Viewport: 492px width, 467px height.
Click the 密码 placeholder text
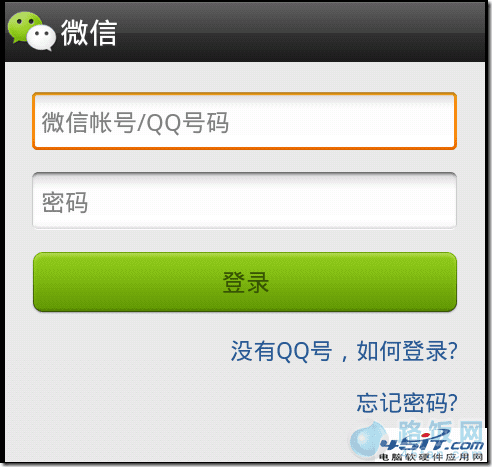65,202
